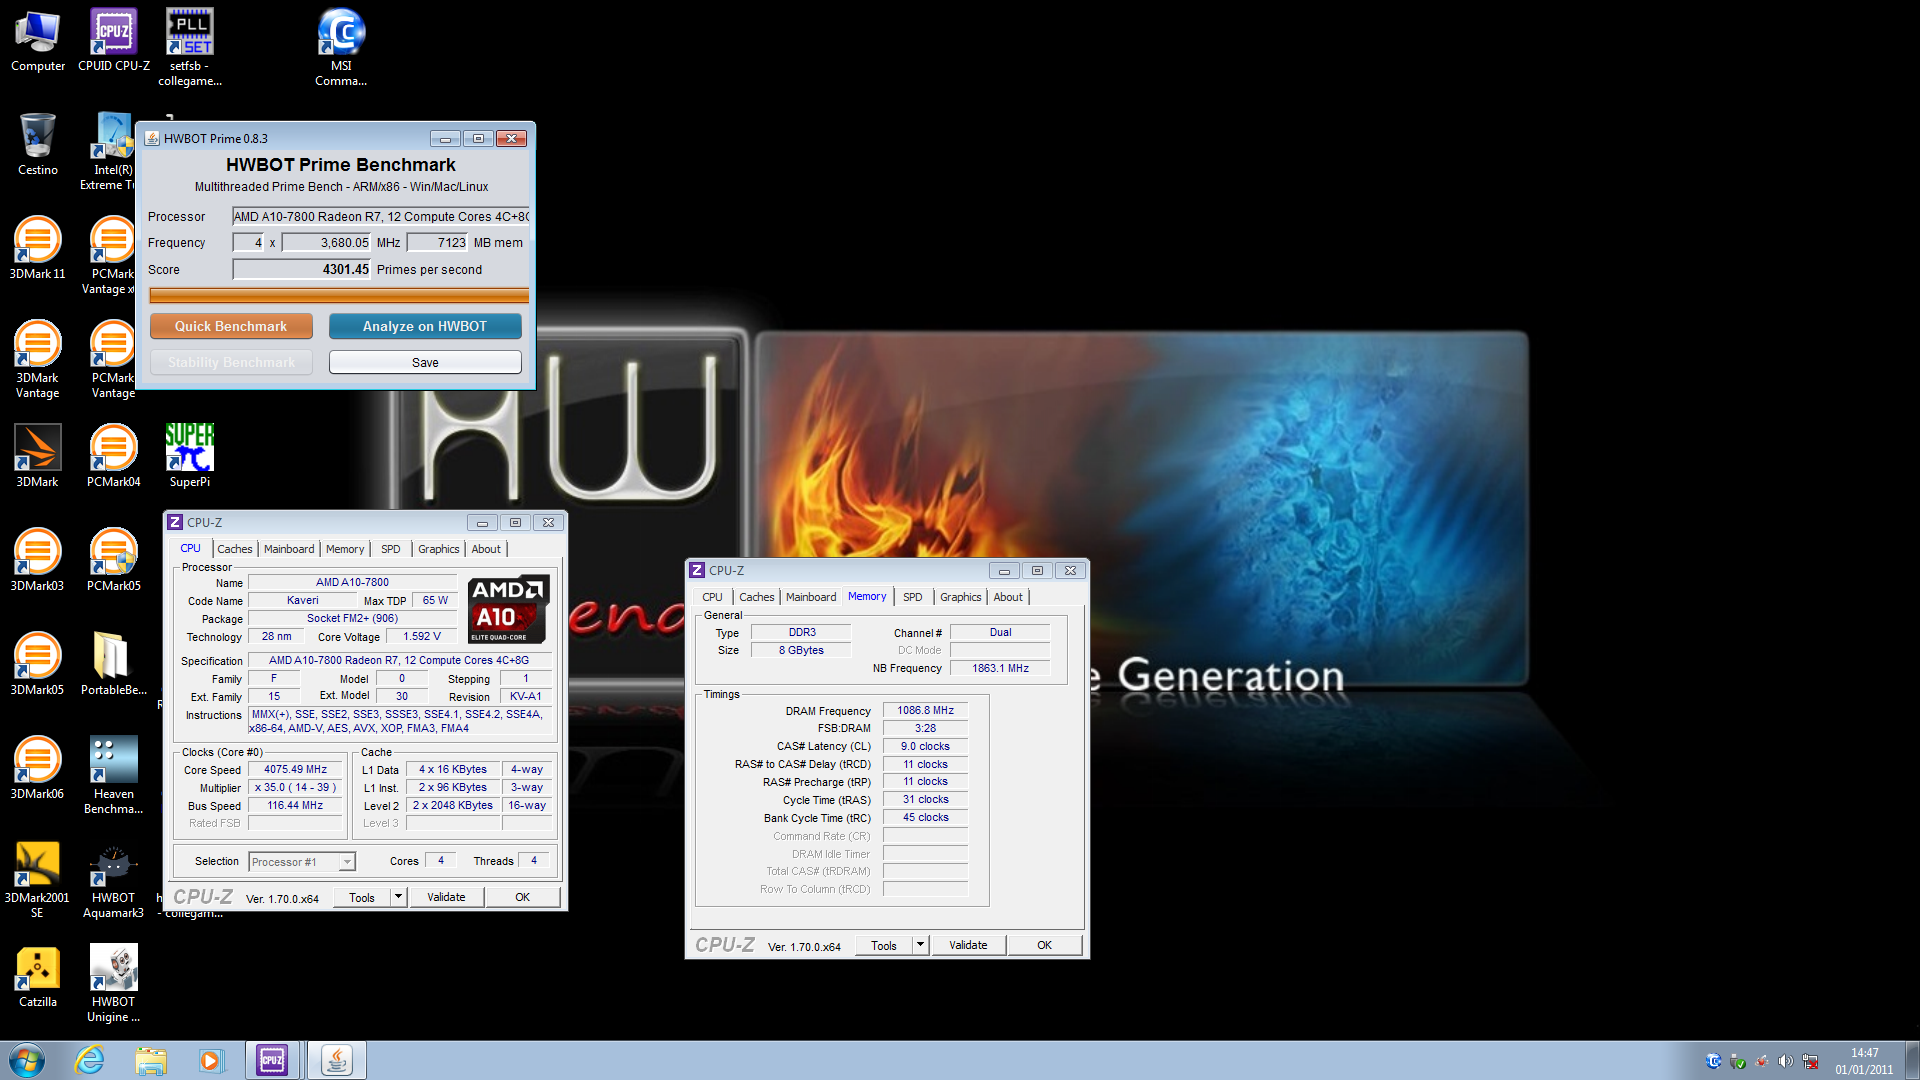
Task: Click Validate in CPU-Z Memory window
Action: click(968, 945)
